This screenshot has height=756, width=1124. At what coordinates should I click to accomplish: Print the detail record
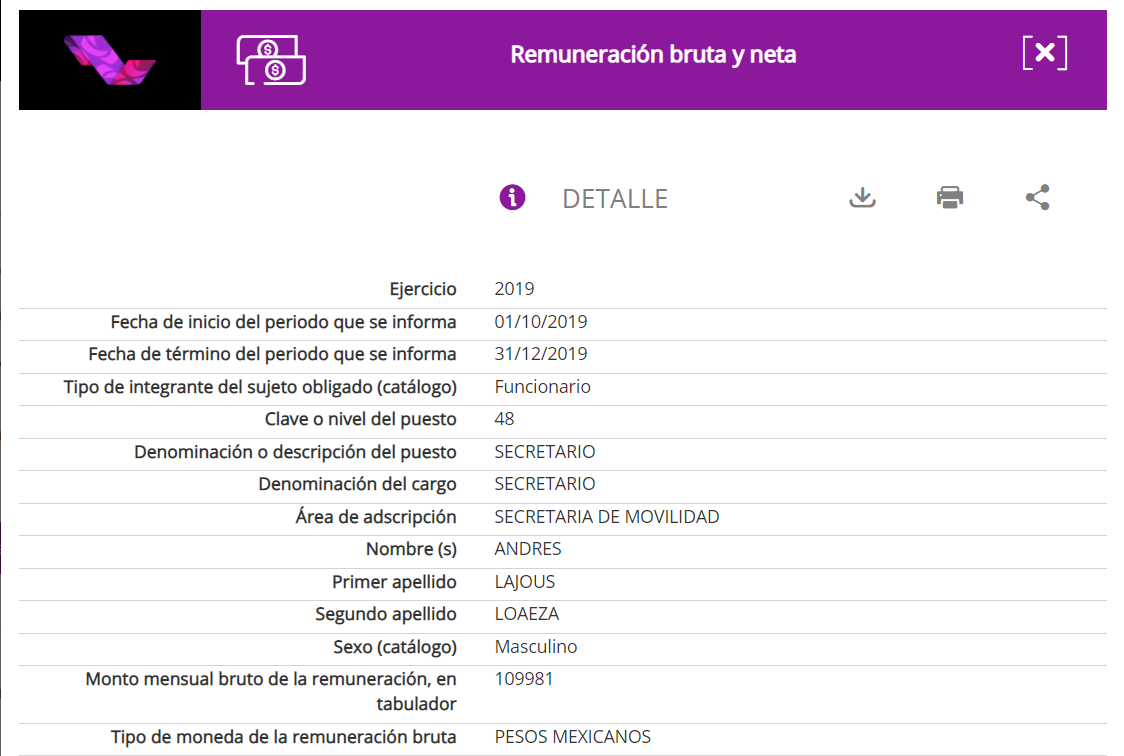950,197
